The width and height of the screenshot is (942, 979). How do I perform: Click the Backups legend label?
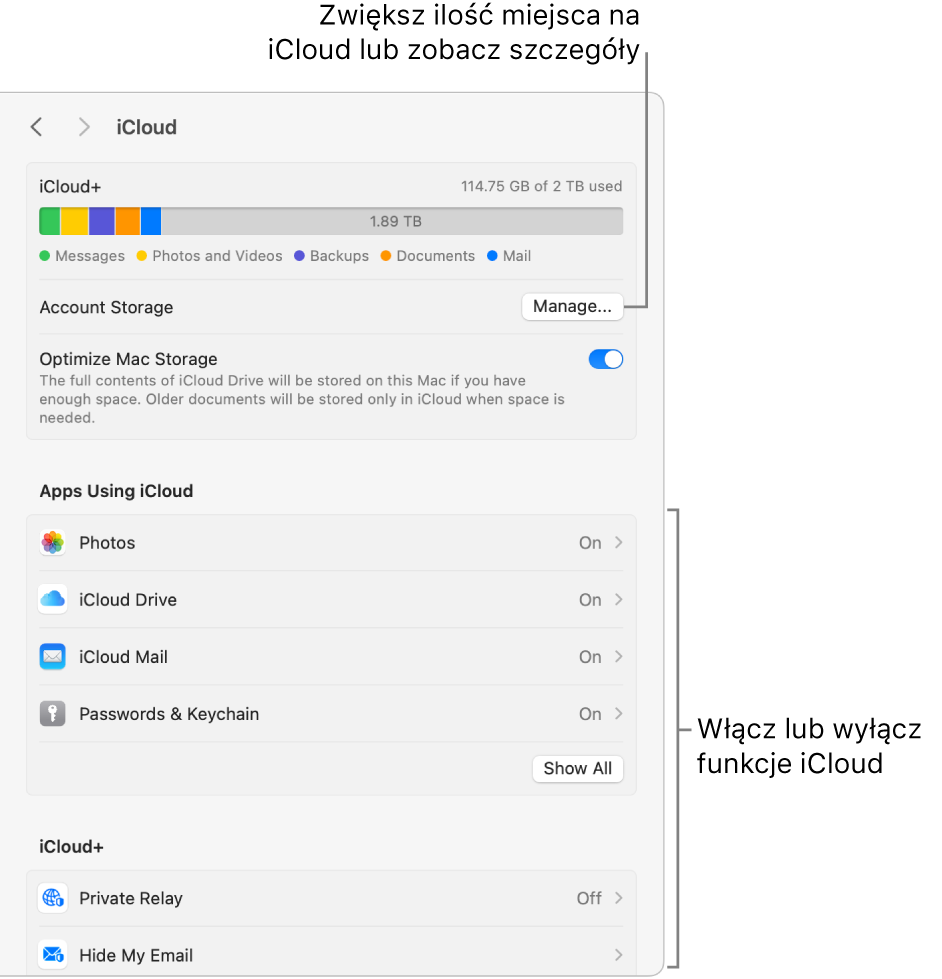click(x=340, y=256)
